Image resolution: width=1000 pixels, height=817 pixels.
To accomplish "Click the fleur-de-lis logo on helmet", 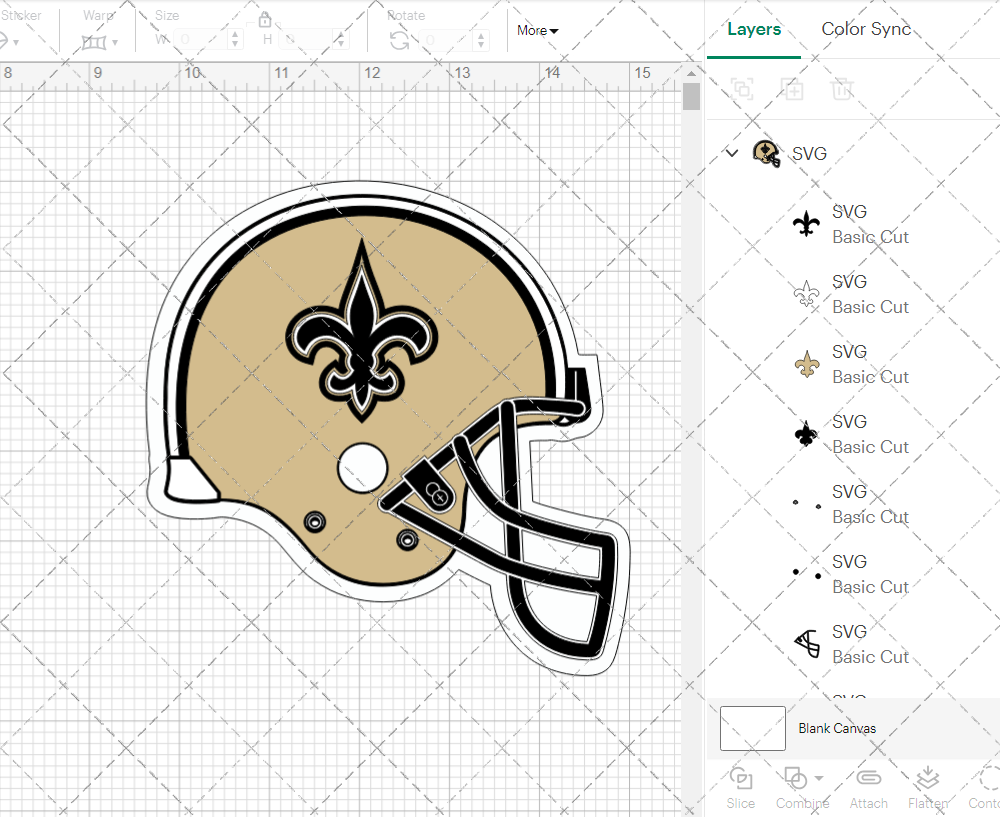I will pyautogui.click(x=362, y=332).
